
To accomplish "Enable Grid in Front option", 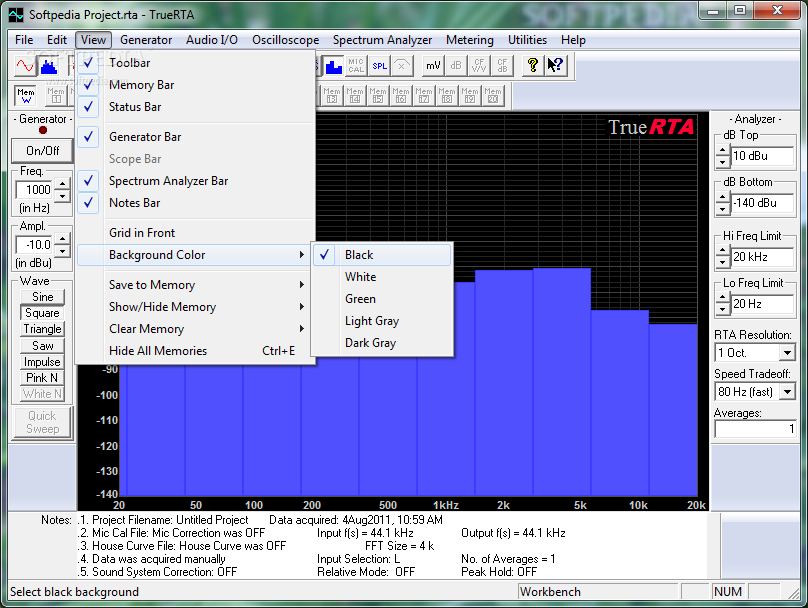I will (x=196, y=233).
